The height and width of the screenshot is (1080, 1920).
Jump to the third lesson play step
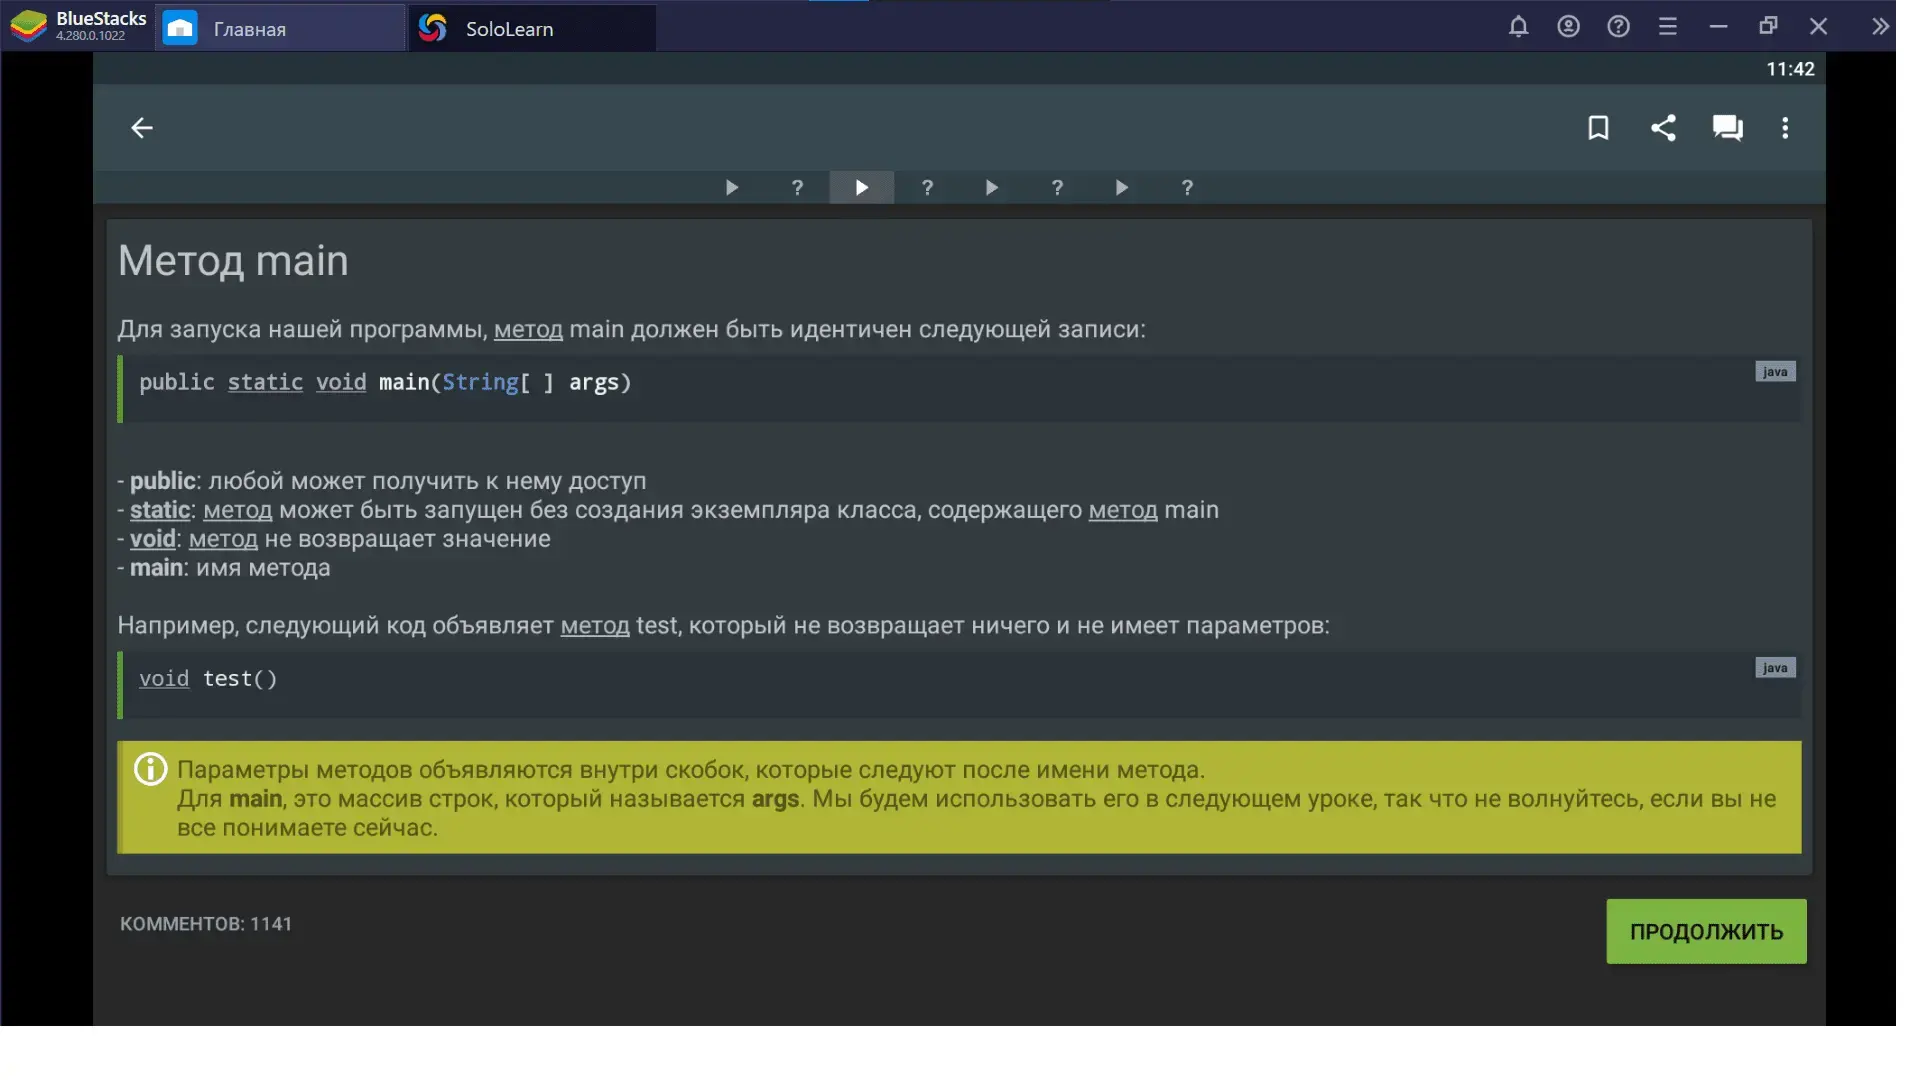click(x=992, y=188)
